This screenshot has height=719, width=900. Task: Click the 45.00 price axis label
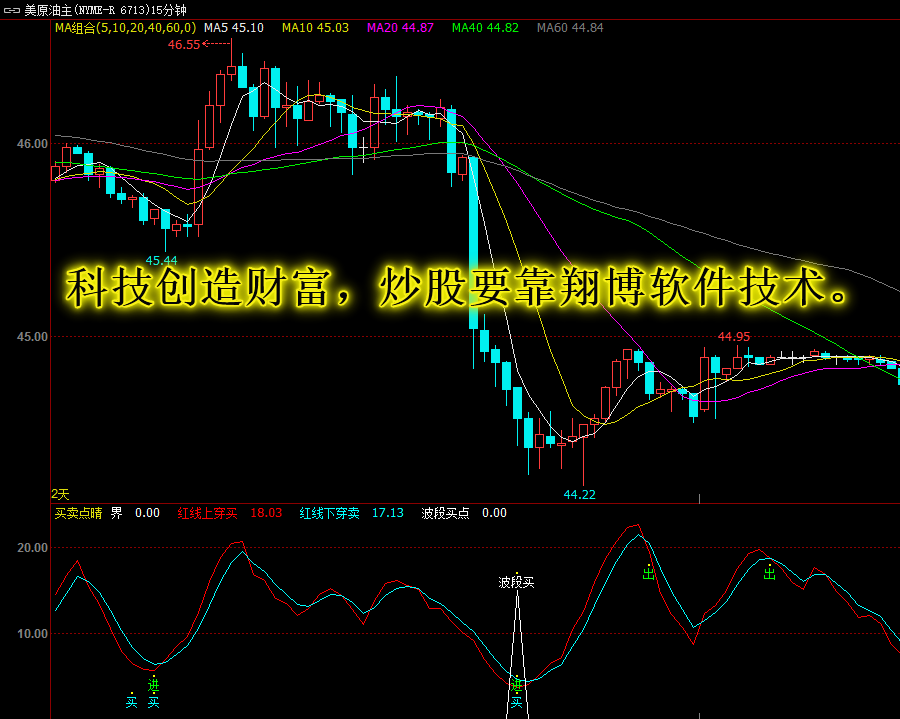(x=32, y=337)
